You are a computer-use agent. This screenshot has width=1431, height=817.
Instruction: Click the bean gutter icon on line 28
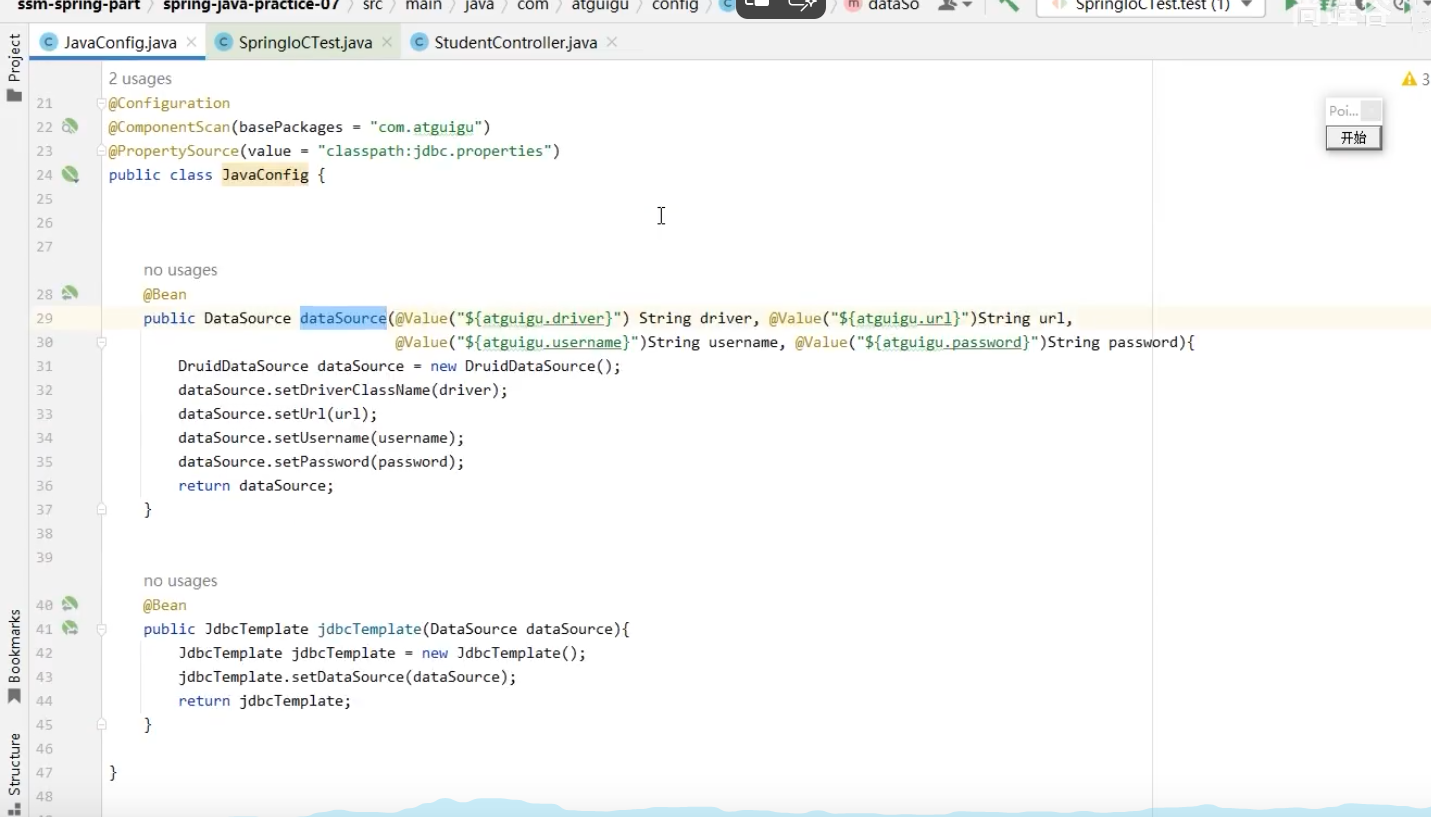click(x=69, y=294)
